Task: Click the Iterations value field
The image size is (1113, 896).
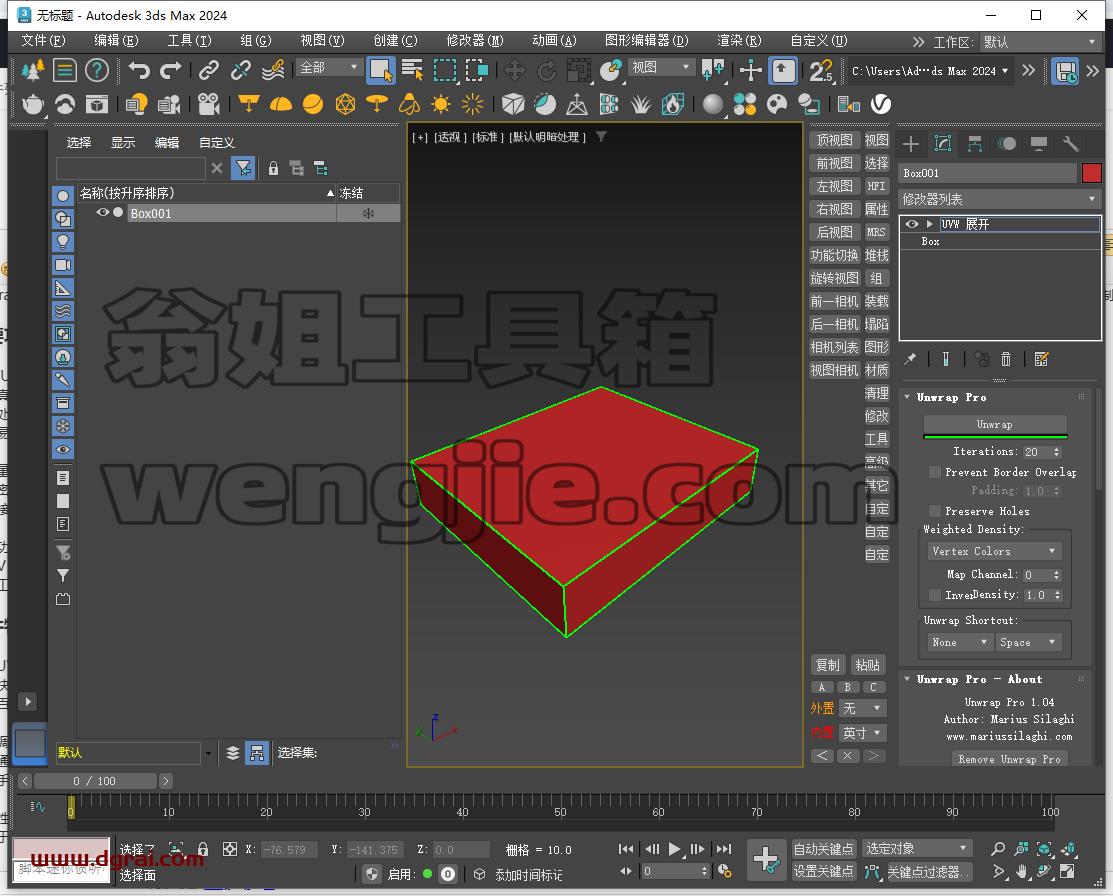Action: [1037, 452]
